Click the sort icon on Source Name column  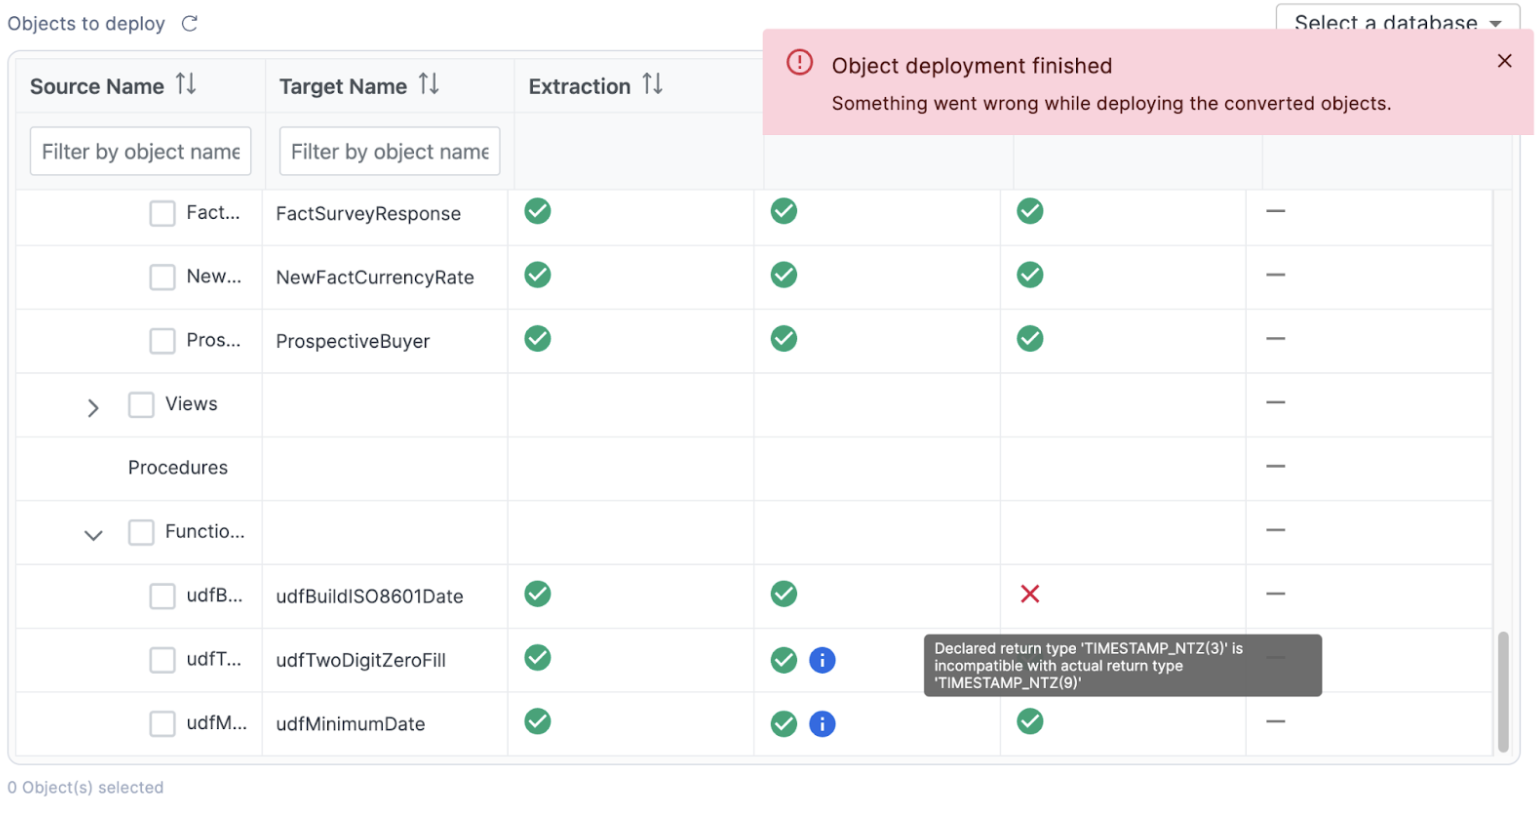point(185,85)
